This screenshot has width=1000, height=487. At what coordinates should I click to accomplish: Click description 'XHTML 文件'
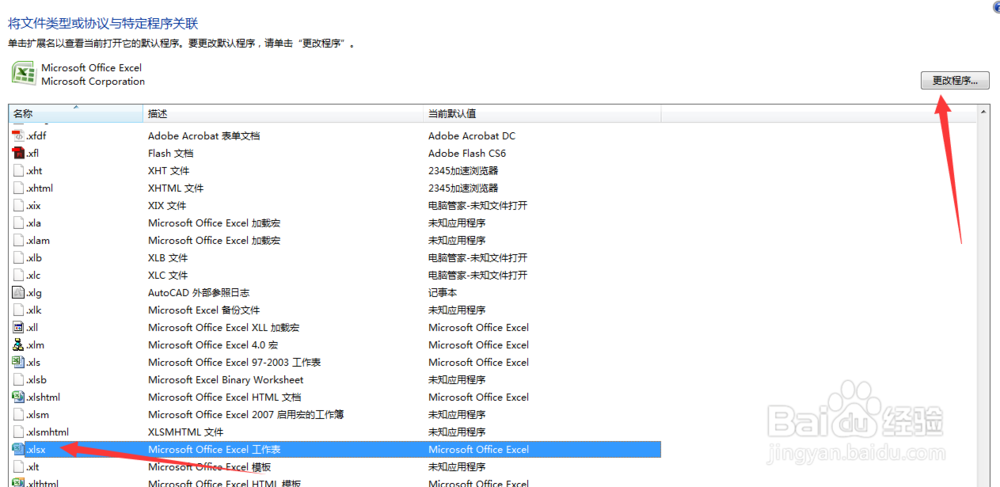click(176, 188)
